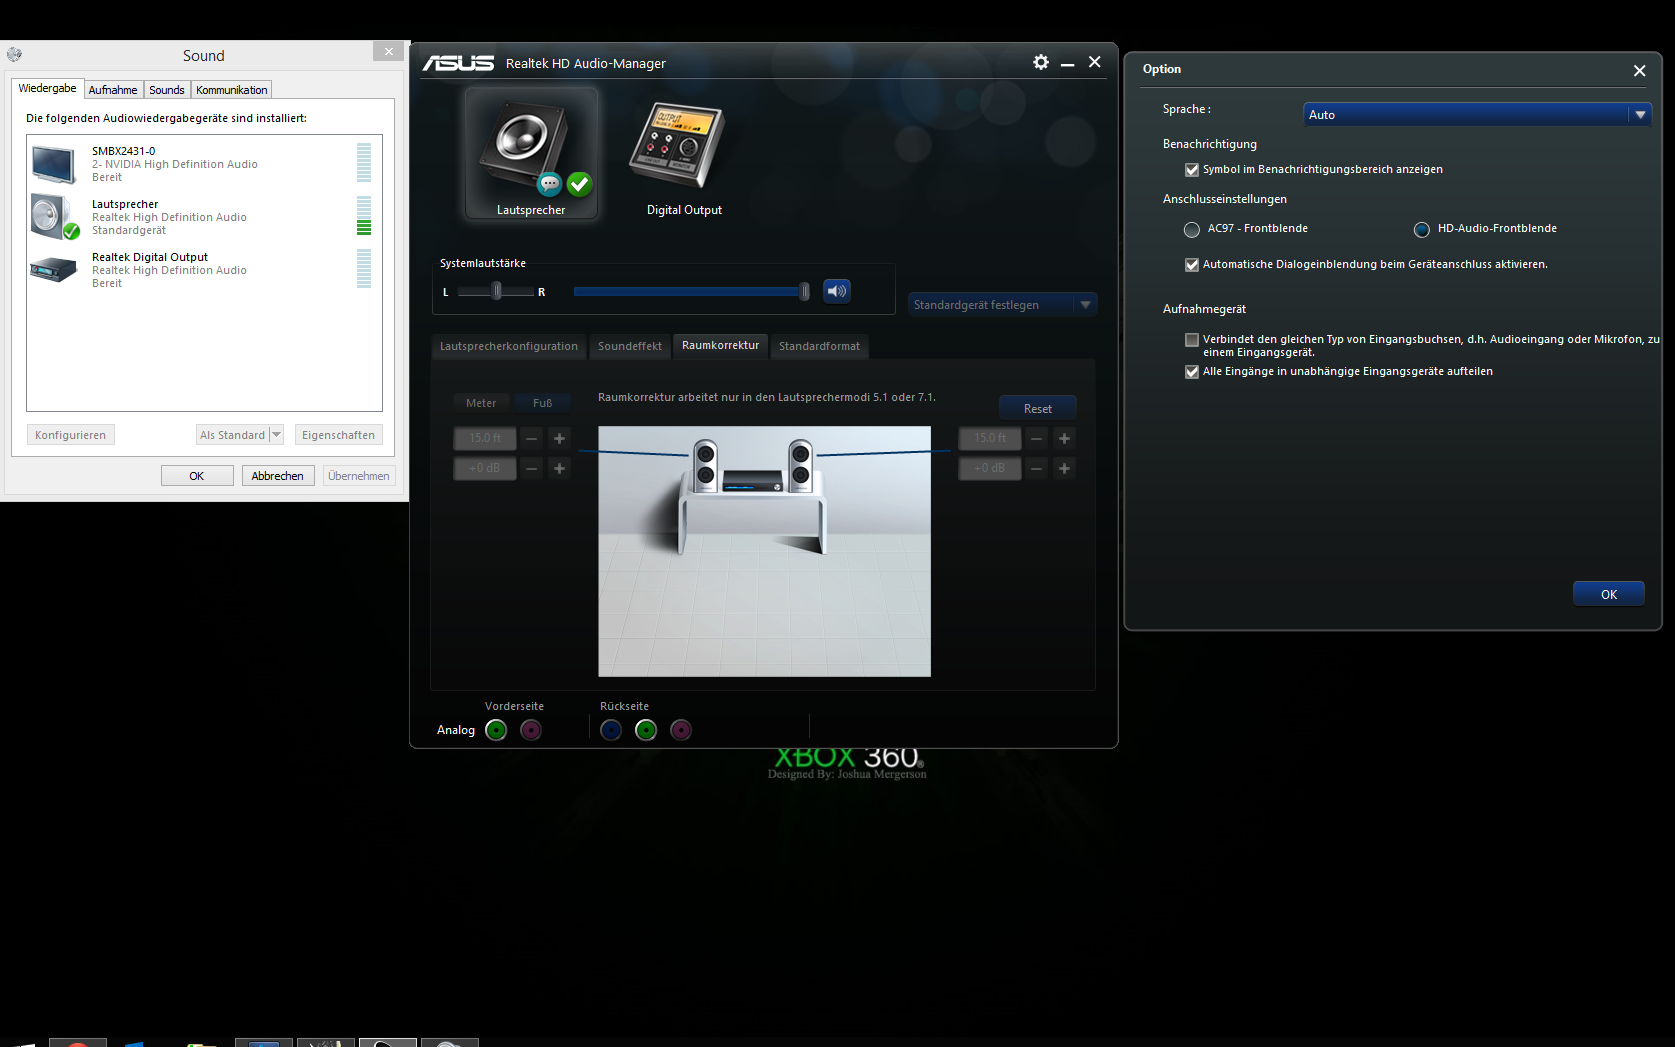This screenshot has width=1675, height=1047.
Task: Click Übernehmen in Sound window
Action: pos(359,476)
